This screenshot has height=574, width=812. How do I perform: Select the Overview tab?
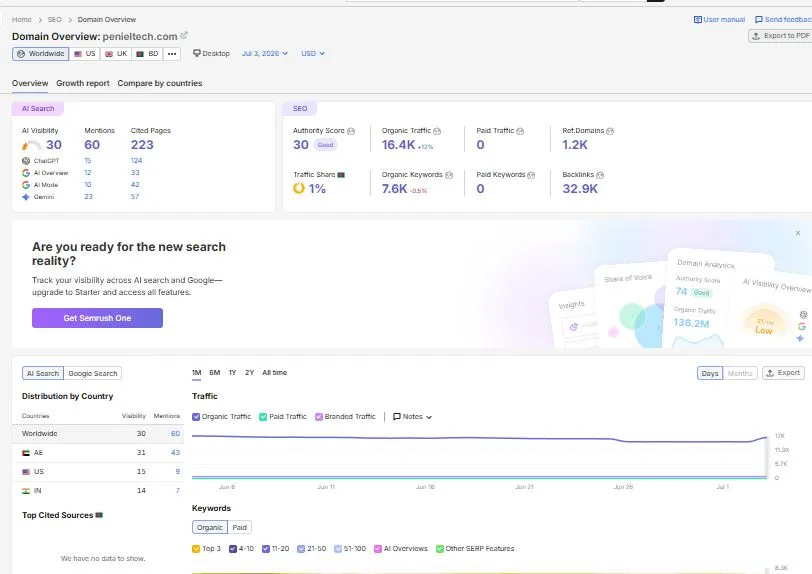(x=30, y=83)
